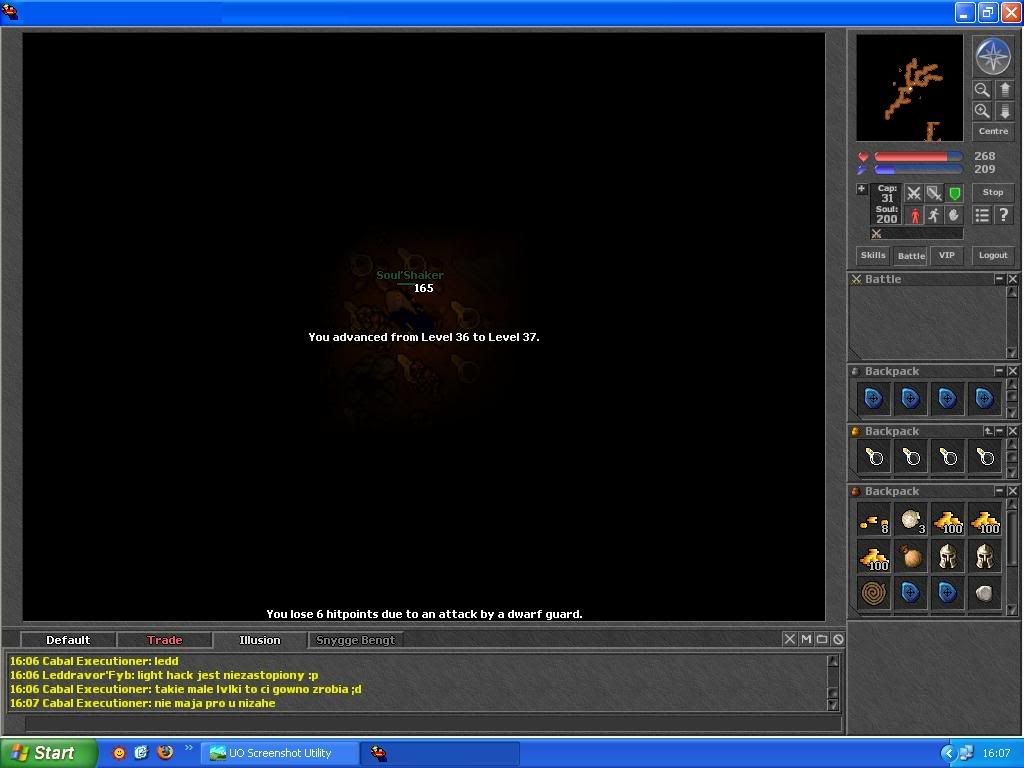Click the gray backpack title icon

tap(856, 372)
